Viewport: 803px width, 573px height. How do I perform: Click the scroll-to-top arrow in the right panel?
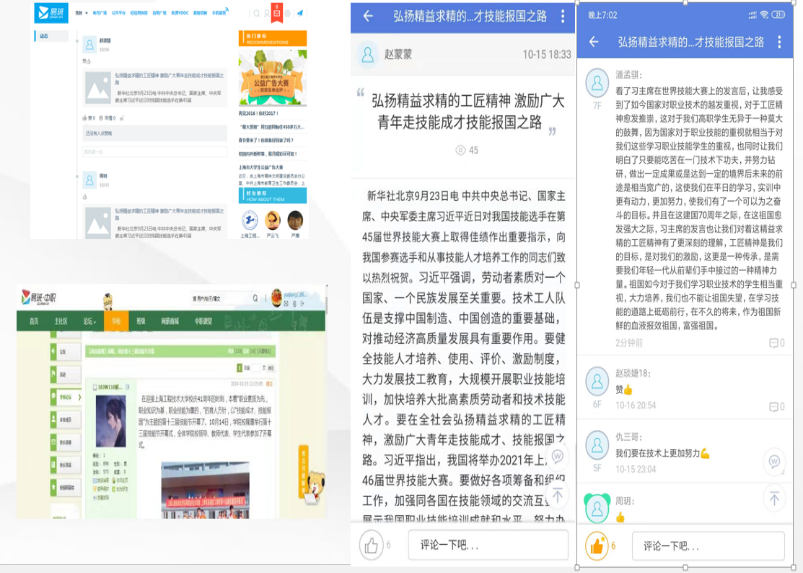[773, 497]
